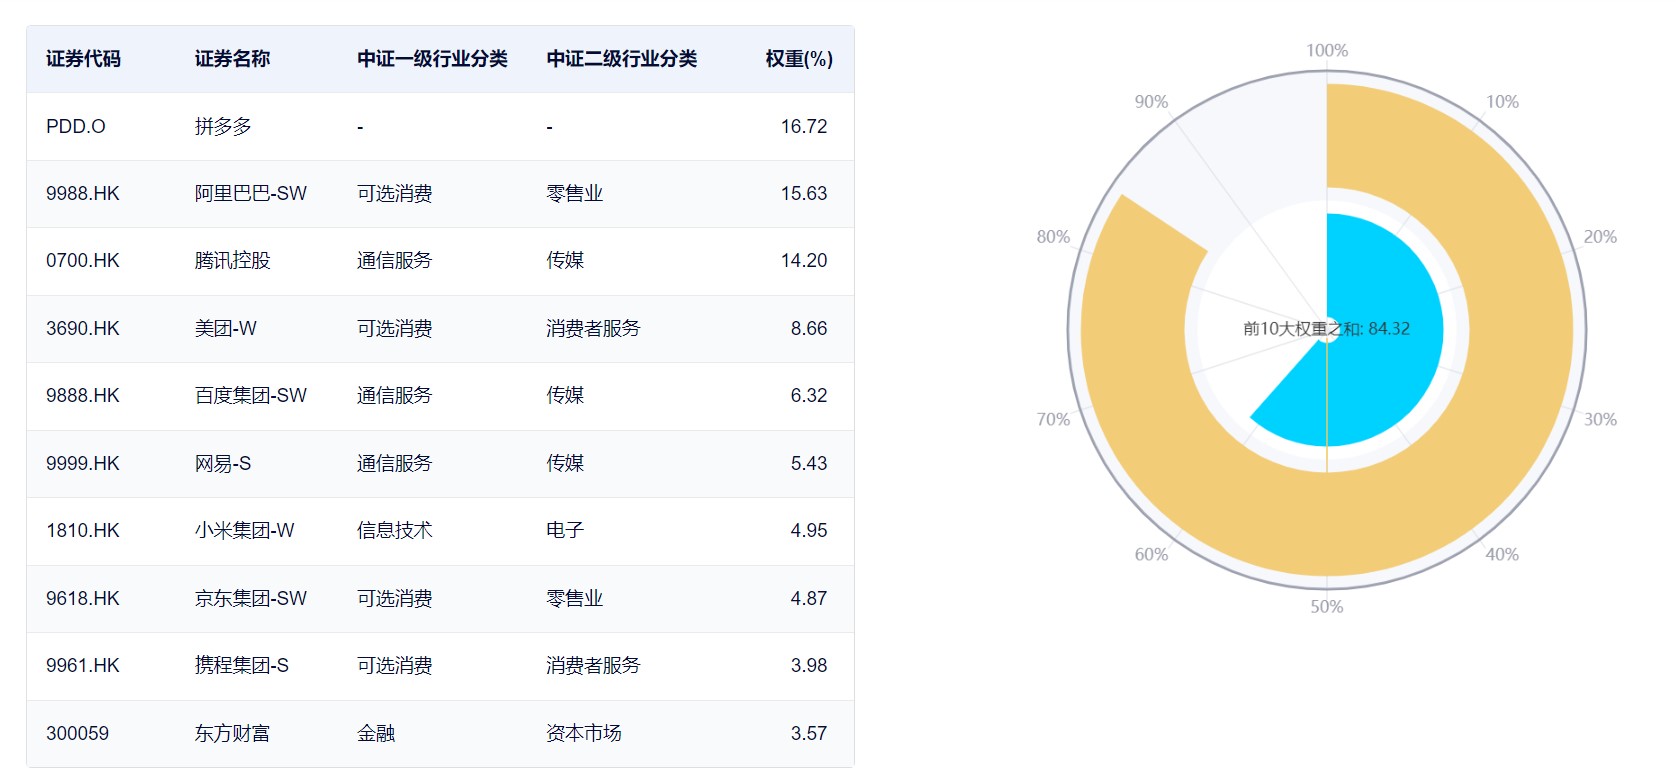The width and height of the screenshot is (1676, 769).
Task: Select the 3690.HK code cell
Action: tap(83, 328)
